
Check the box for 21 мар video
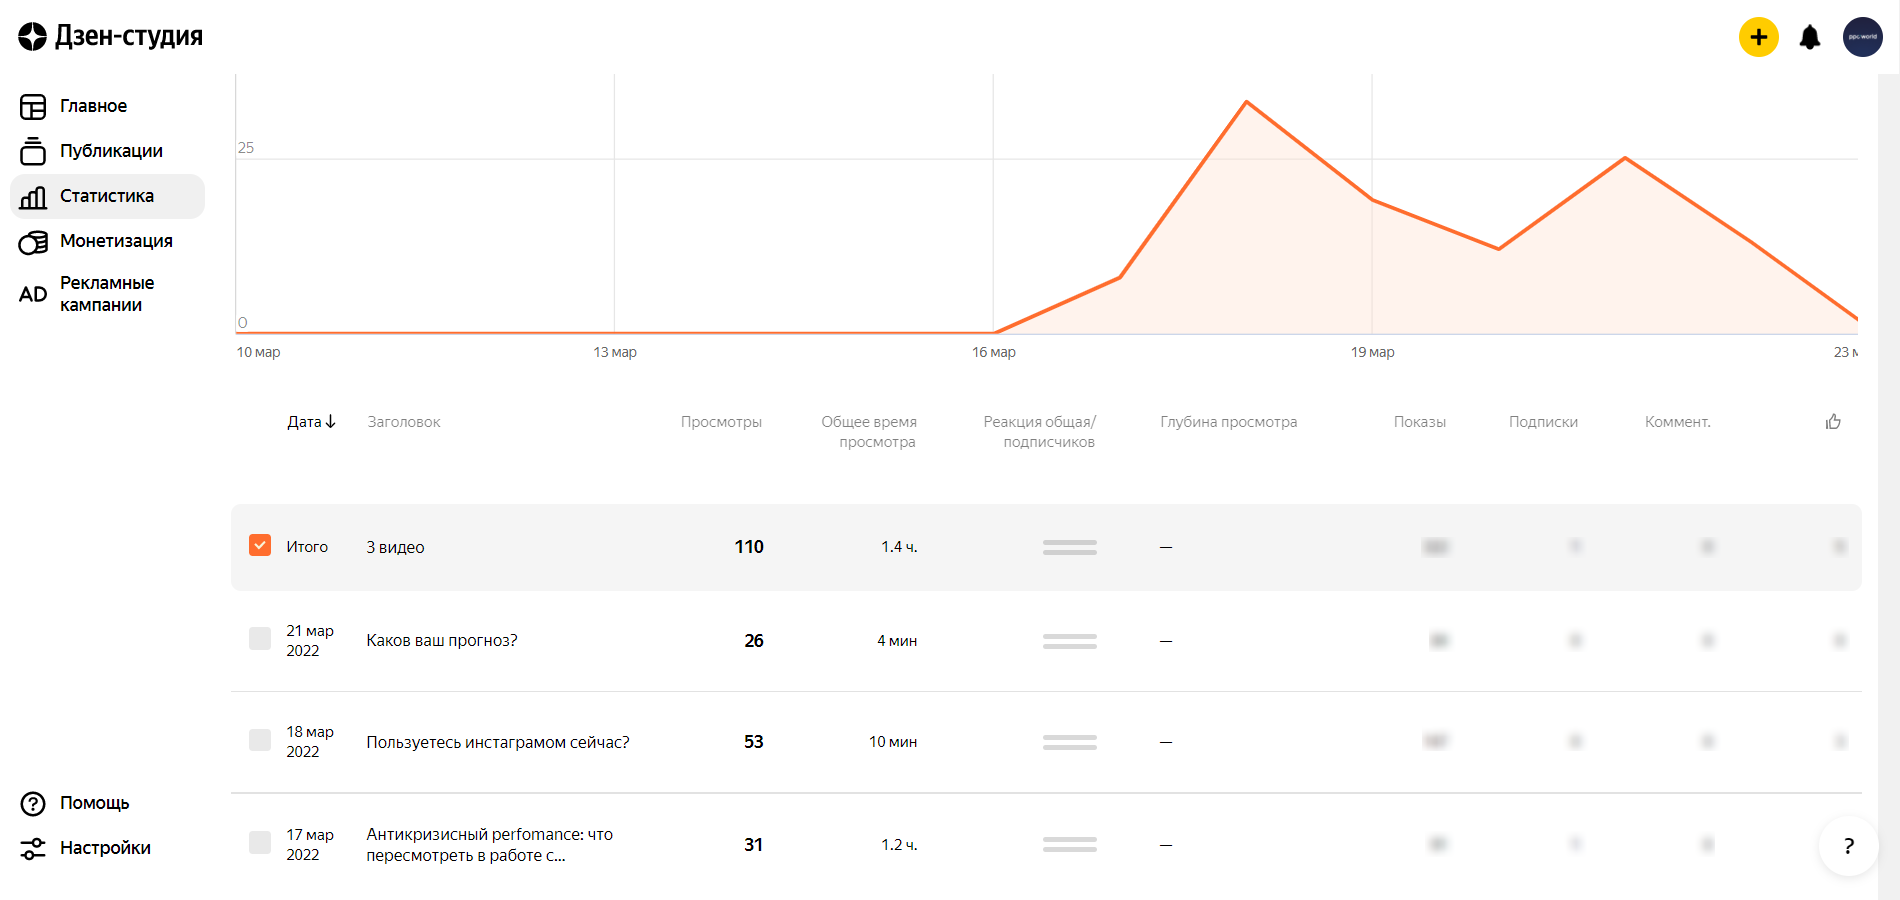[x=260, y=640]
